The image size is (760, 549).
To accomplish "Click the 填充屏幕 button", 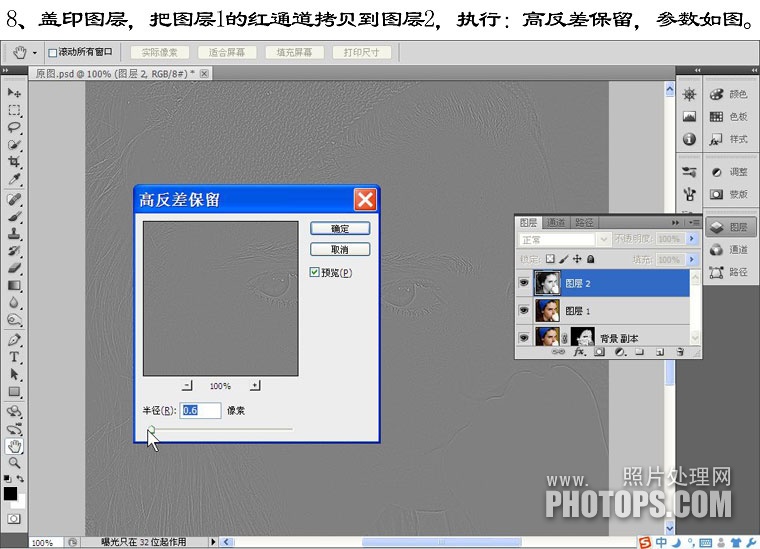I will (x=294, y=52).
